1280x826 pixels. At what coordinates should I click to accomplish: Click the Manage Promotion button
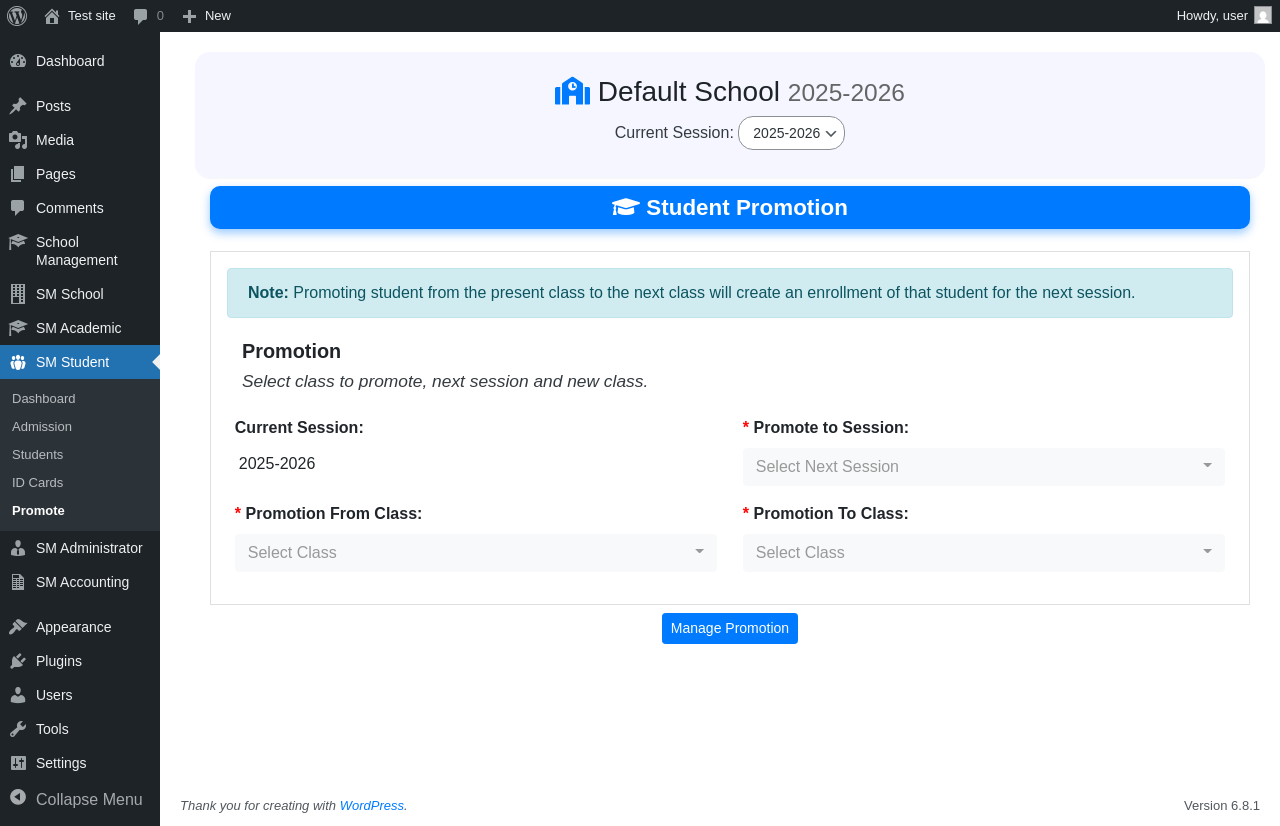730,628
